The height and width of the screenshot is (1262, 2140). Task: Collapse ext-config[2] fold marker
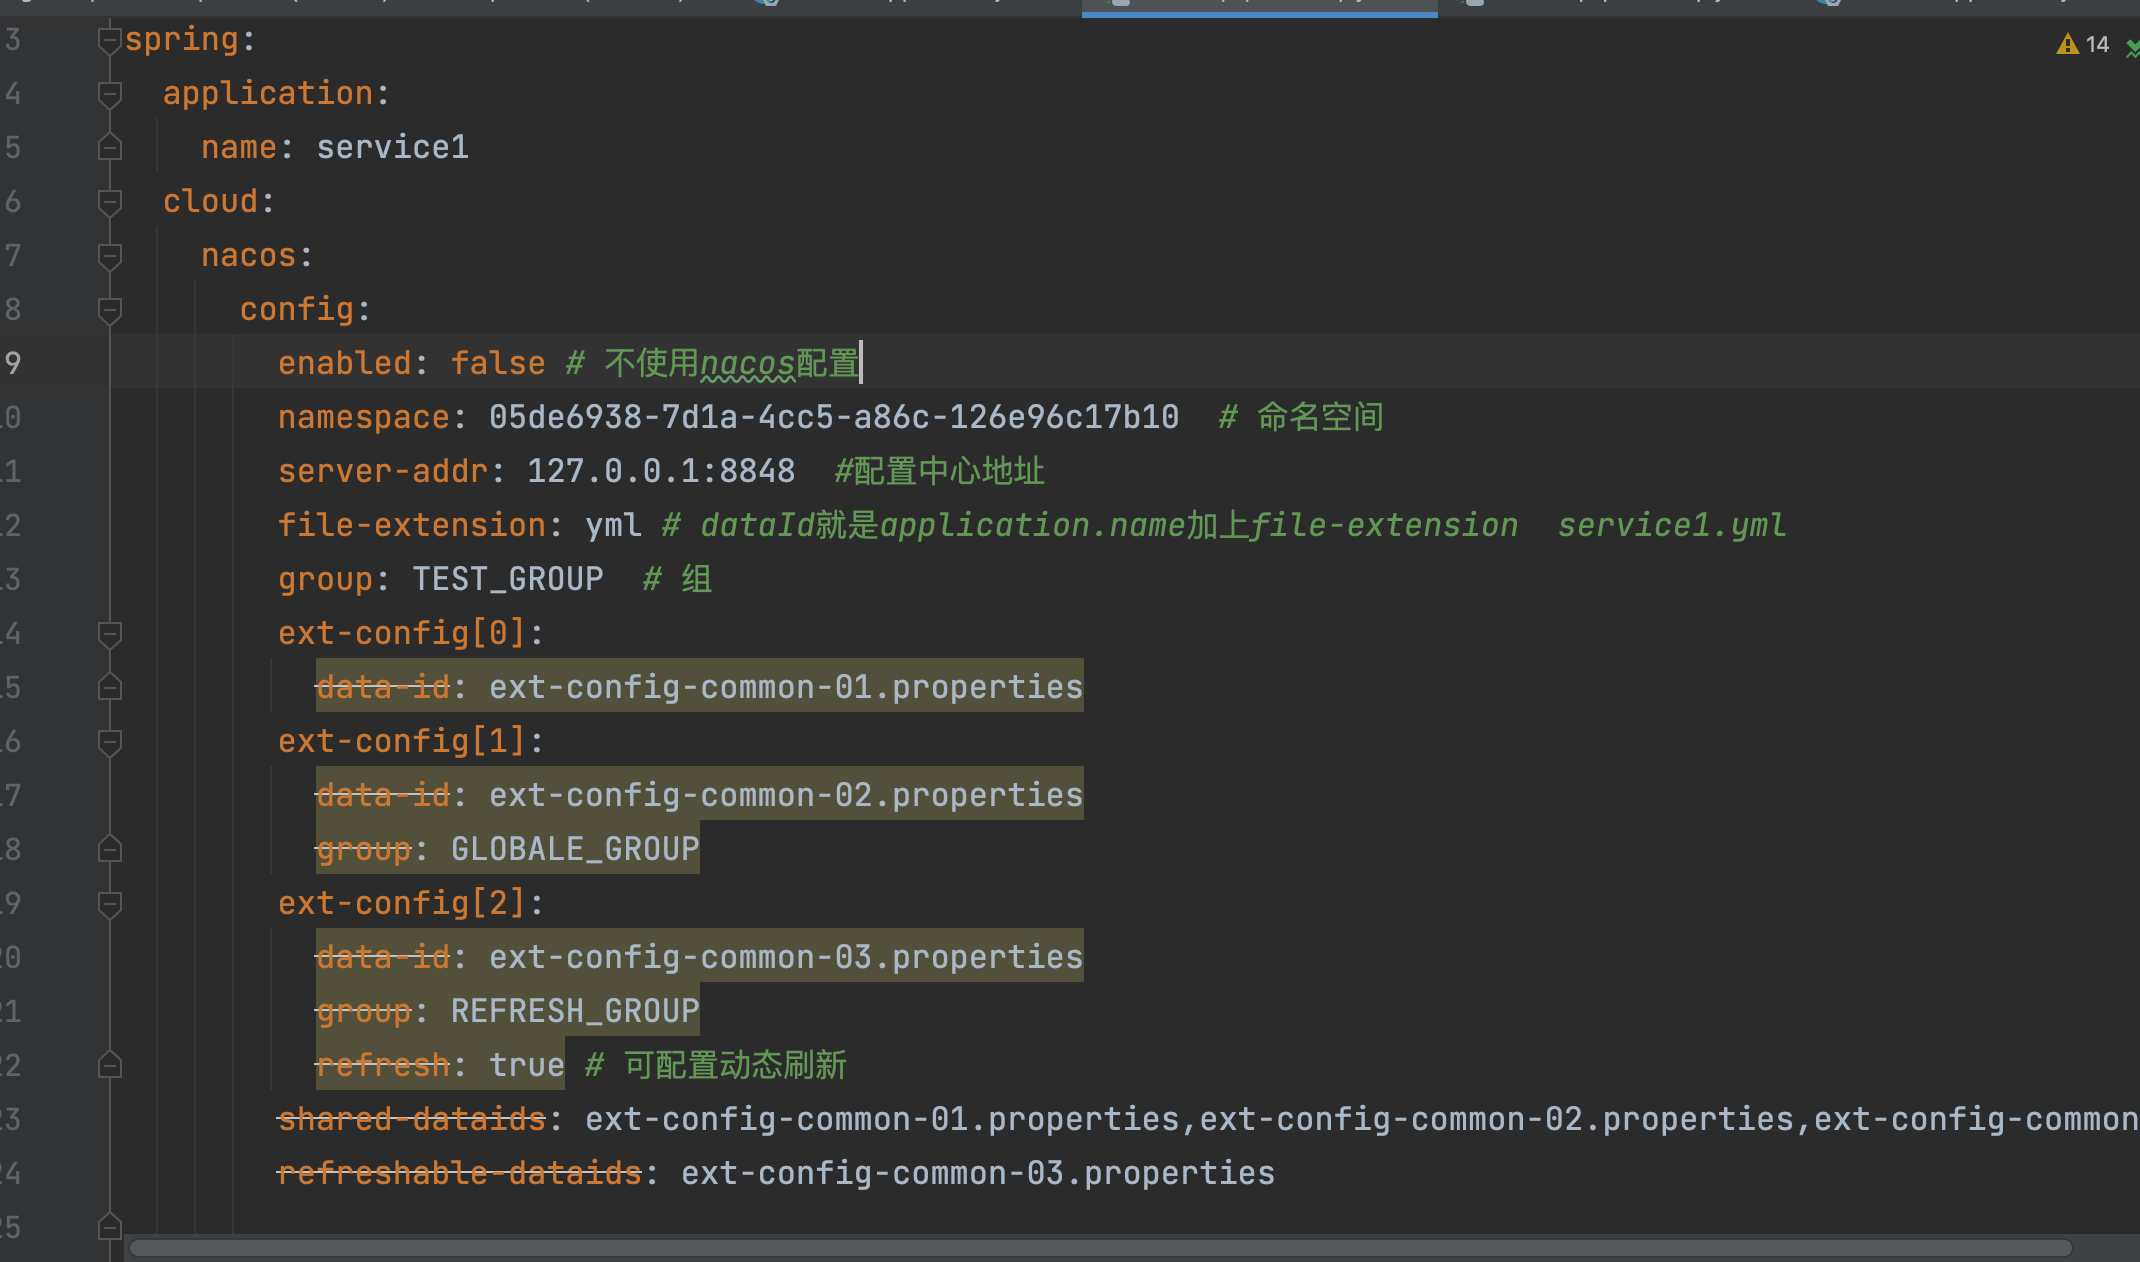109,904
